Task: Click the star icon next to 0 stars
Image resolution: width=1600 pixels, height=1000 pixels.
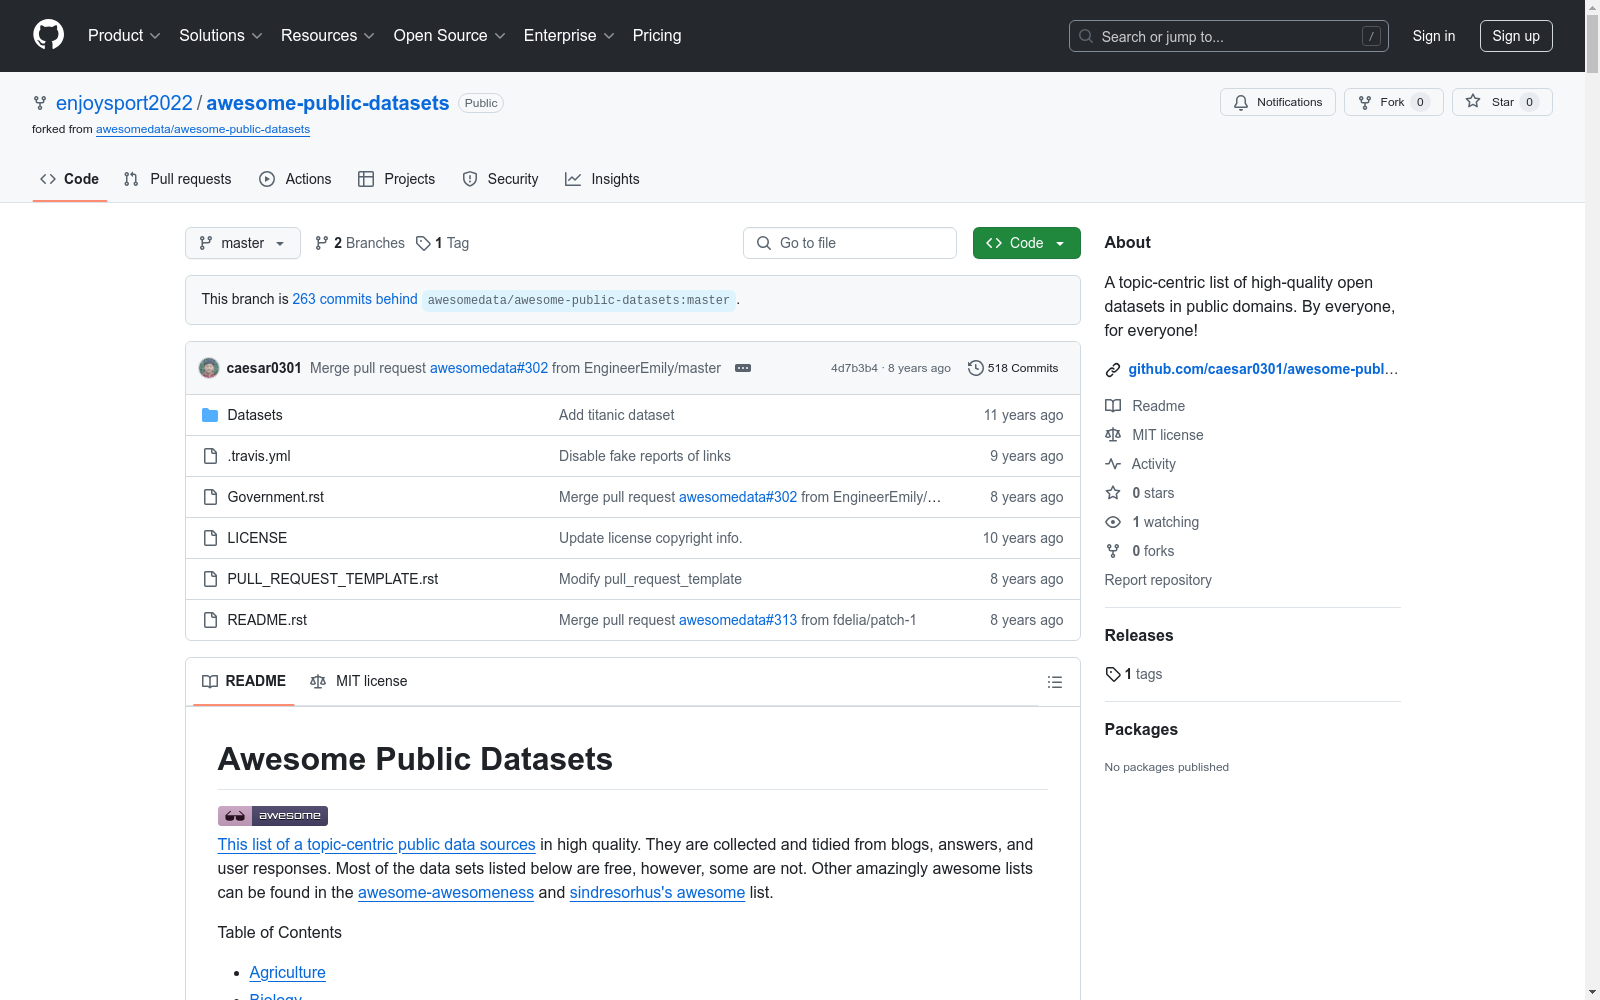Action: [1113, 493]
